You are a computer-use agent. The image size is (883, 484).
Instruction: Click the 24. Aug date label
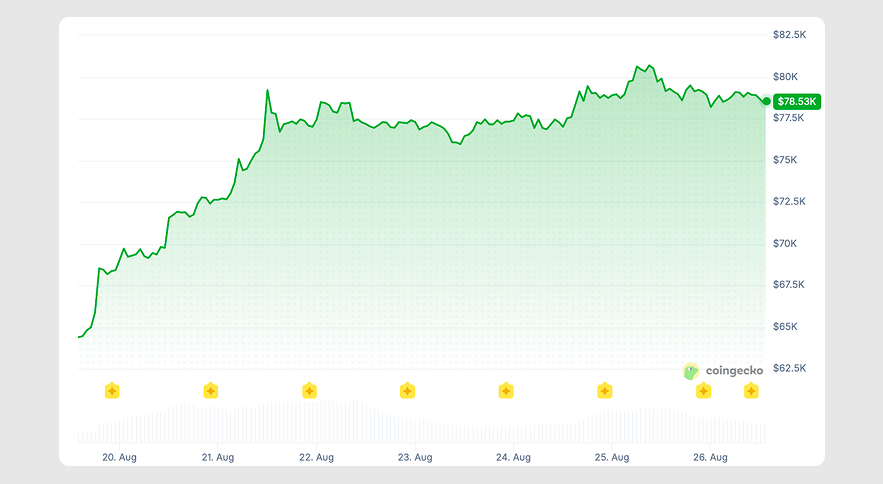[x=513, y=458]
